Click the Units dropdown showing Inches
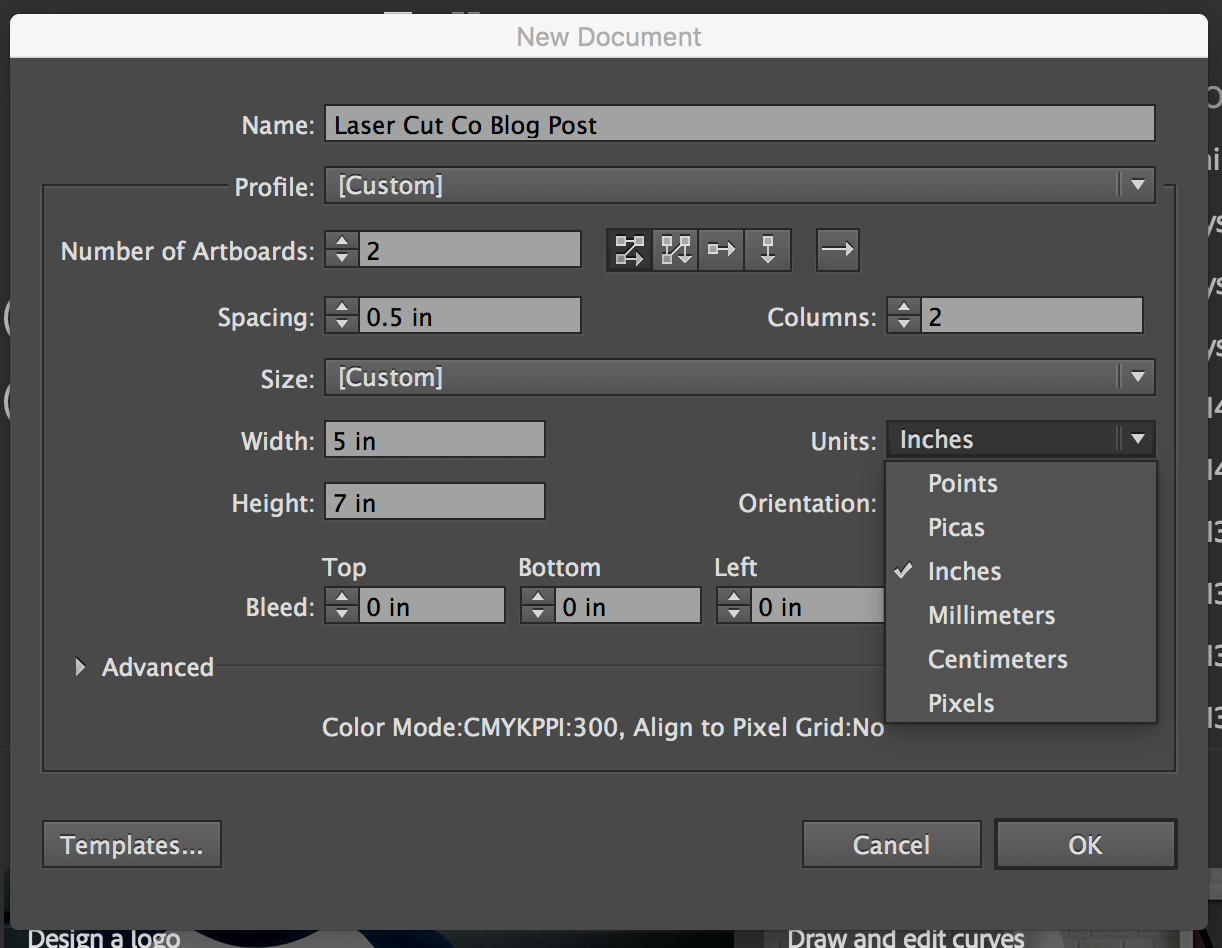 click(x=1021, y=439)
